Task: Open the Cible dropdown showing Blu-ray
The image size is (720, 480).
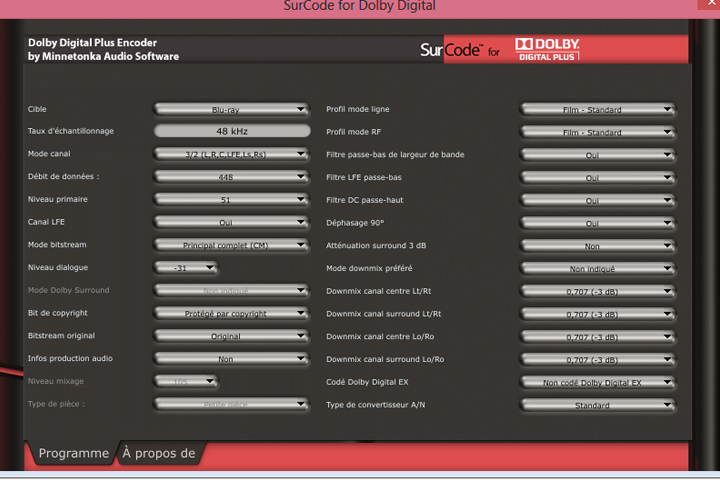Action: click(x=232, y=109)
